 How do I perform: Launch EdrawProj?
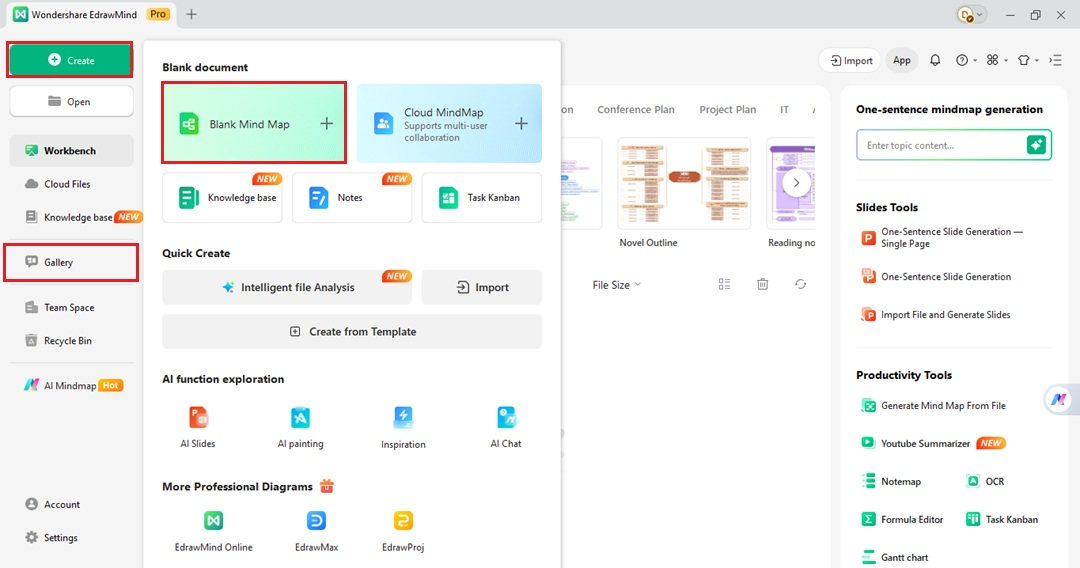pos(403,531)
